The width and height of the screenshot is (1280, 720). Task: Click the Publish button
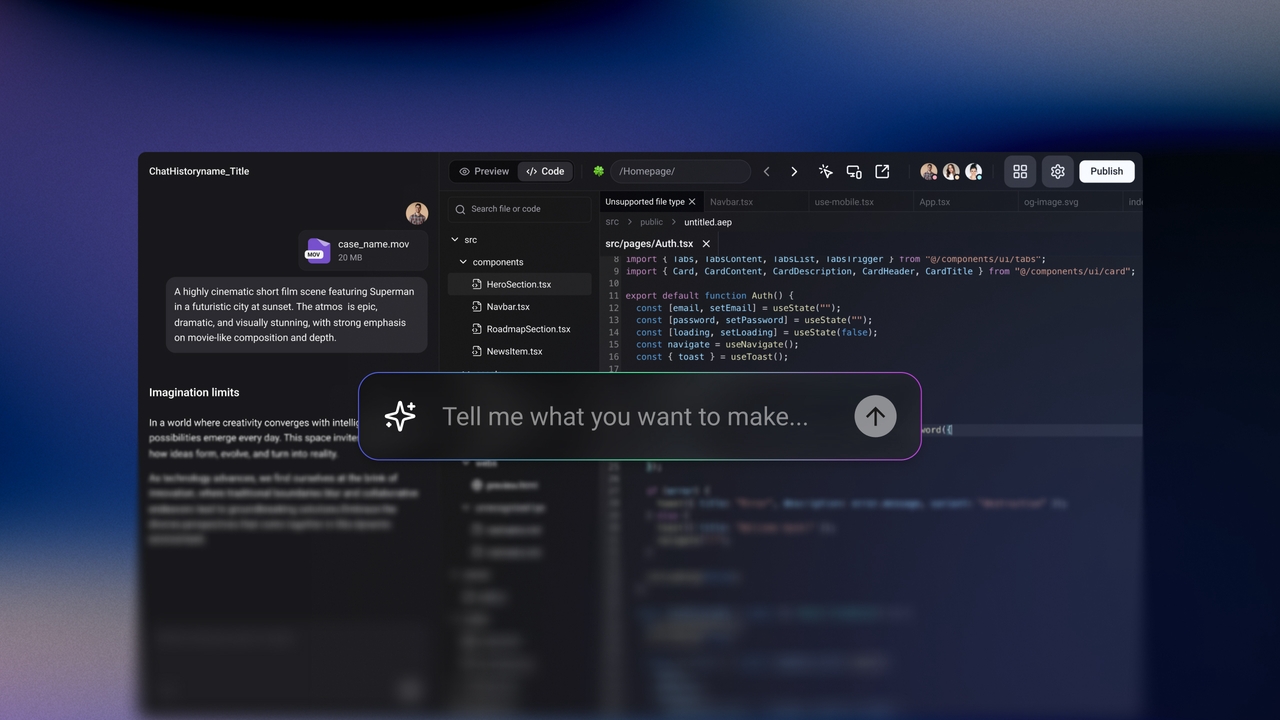click(x=1106, y=171)
